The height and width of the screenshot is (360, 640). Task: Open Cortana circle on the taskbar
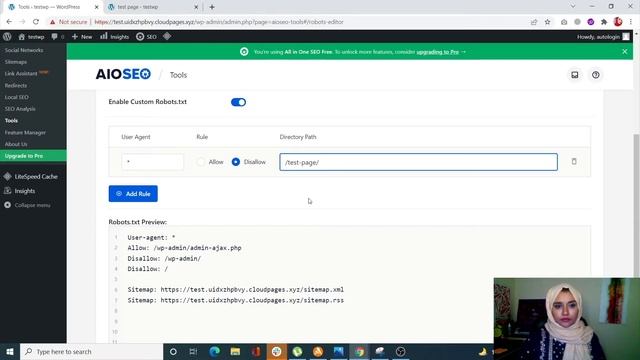click(x=173, y=351)
